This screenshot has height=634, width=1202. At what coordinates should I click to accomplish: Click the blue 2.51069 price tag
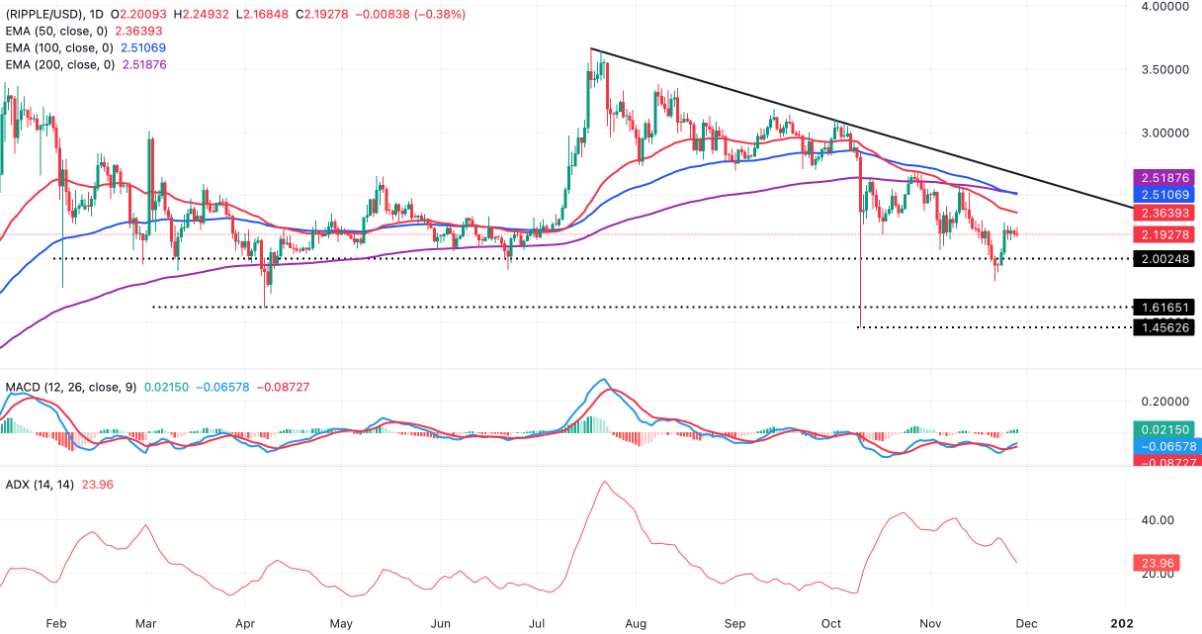tap(1165, 193)
